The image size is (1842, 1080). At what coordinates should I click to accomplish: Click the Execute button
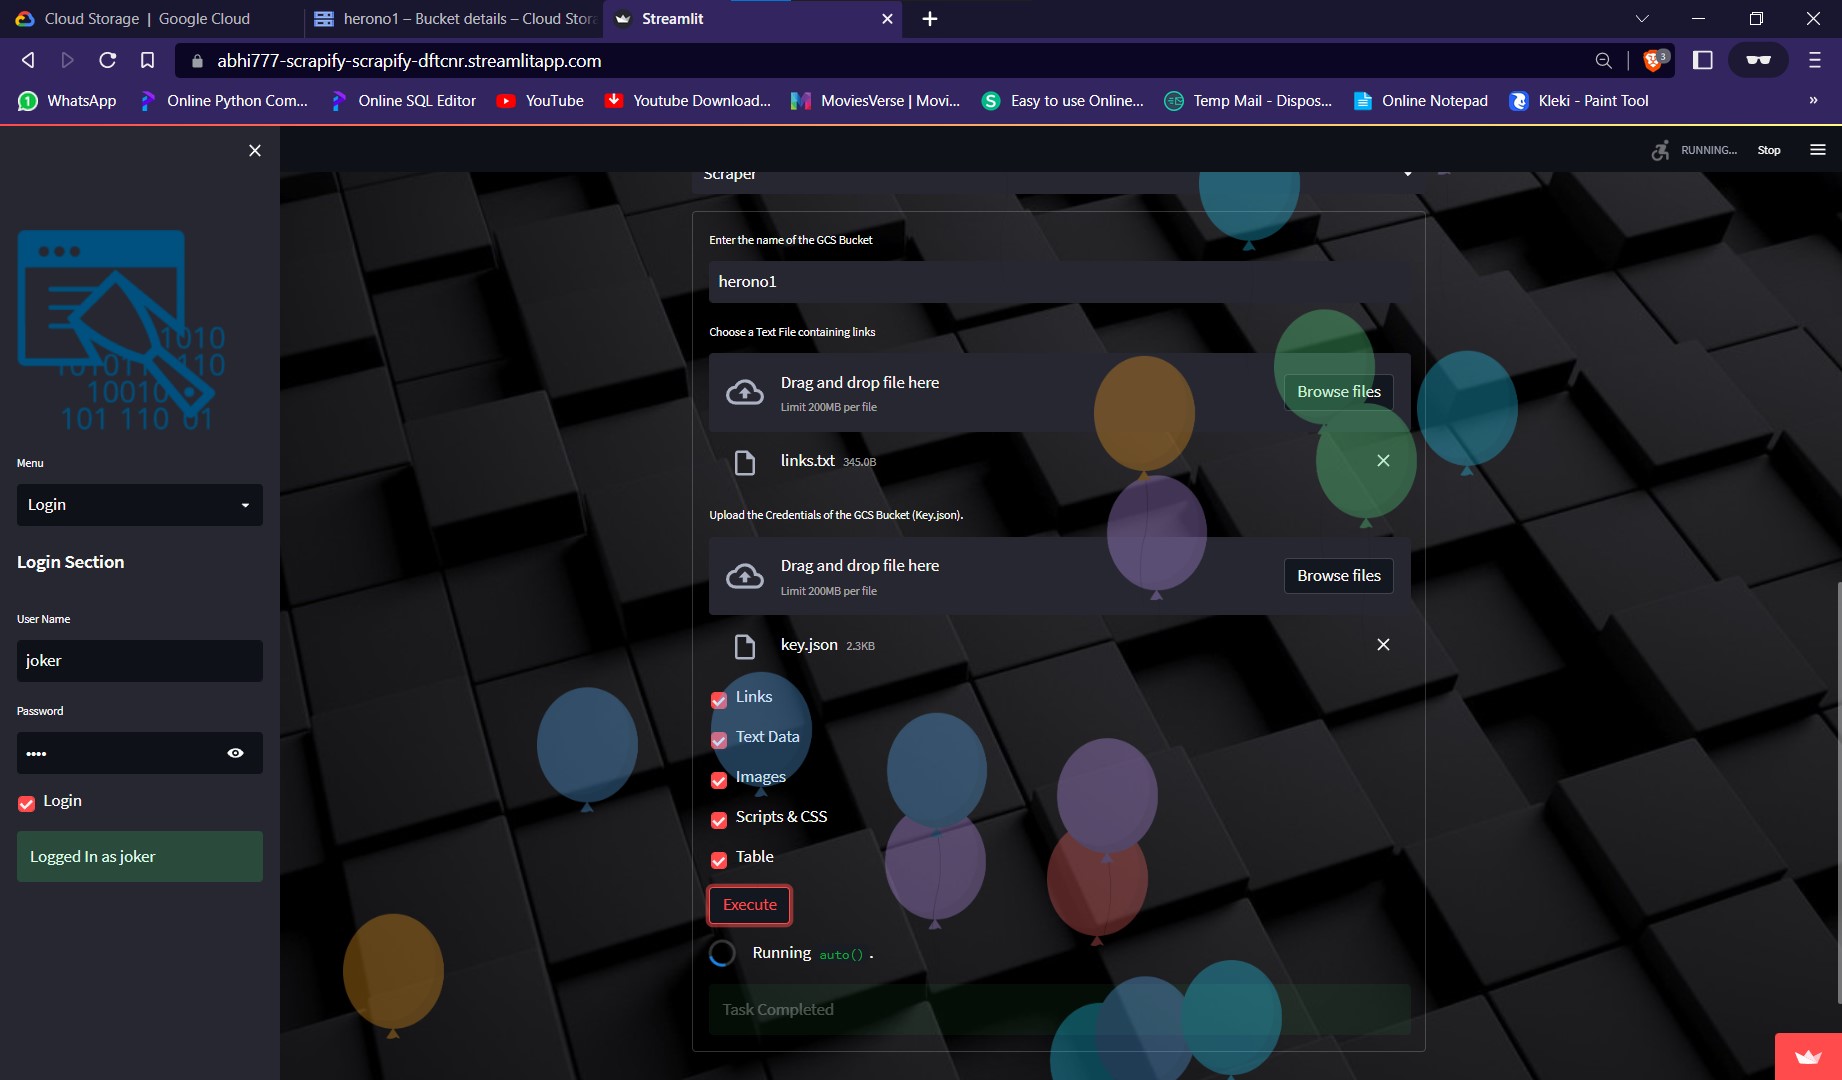click(750, 905)
